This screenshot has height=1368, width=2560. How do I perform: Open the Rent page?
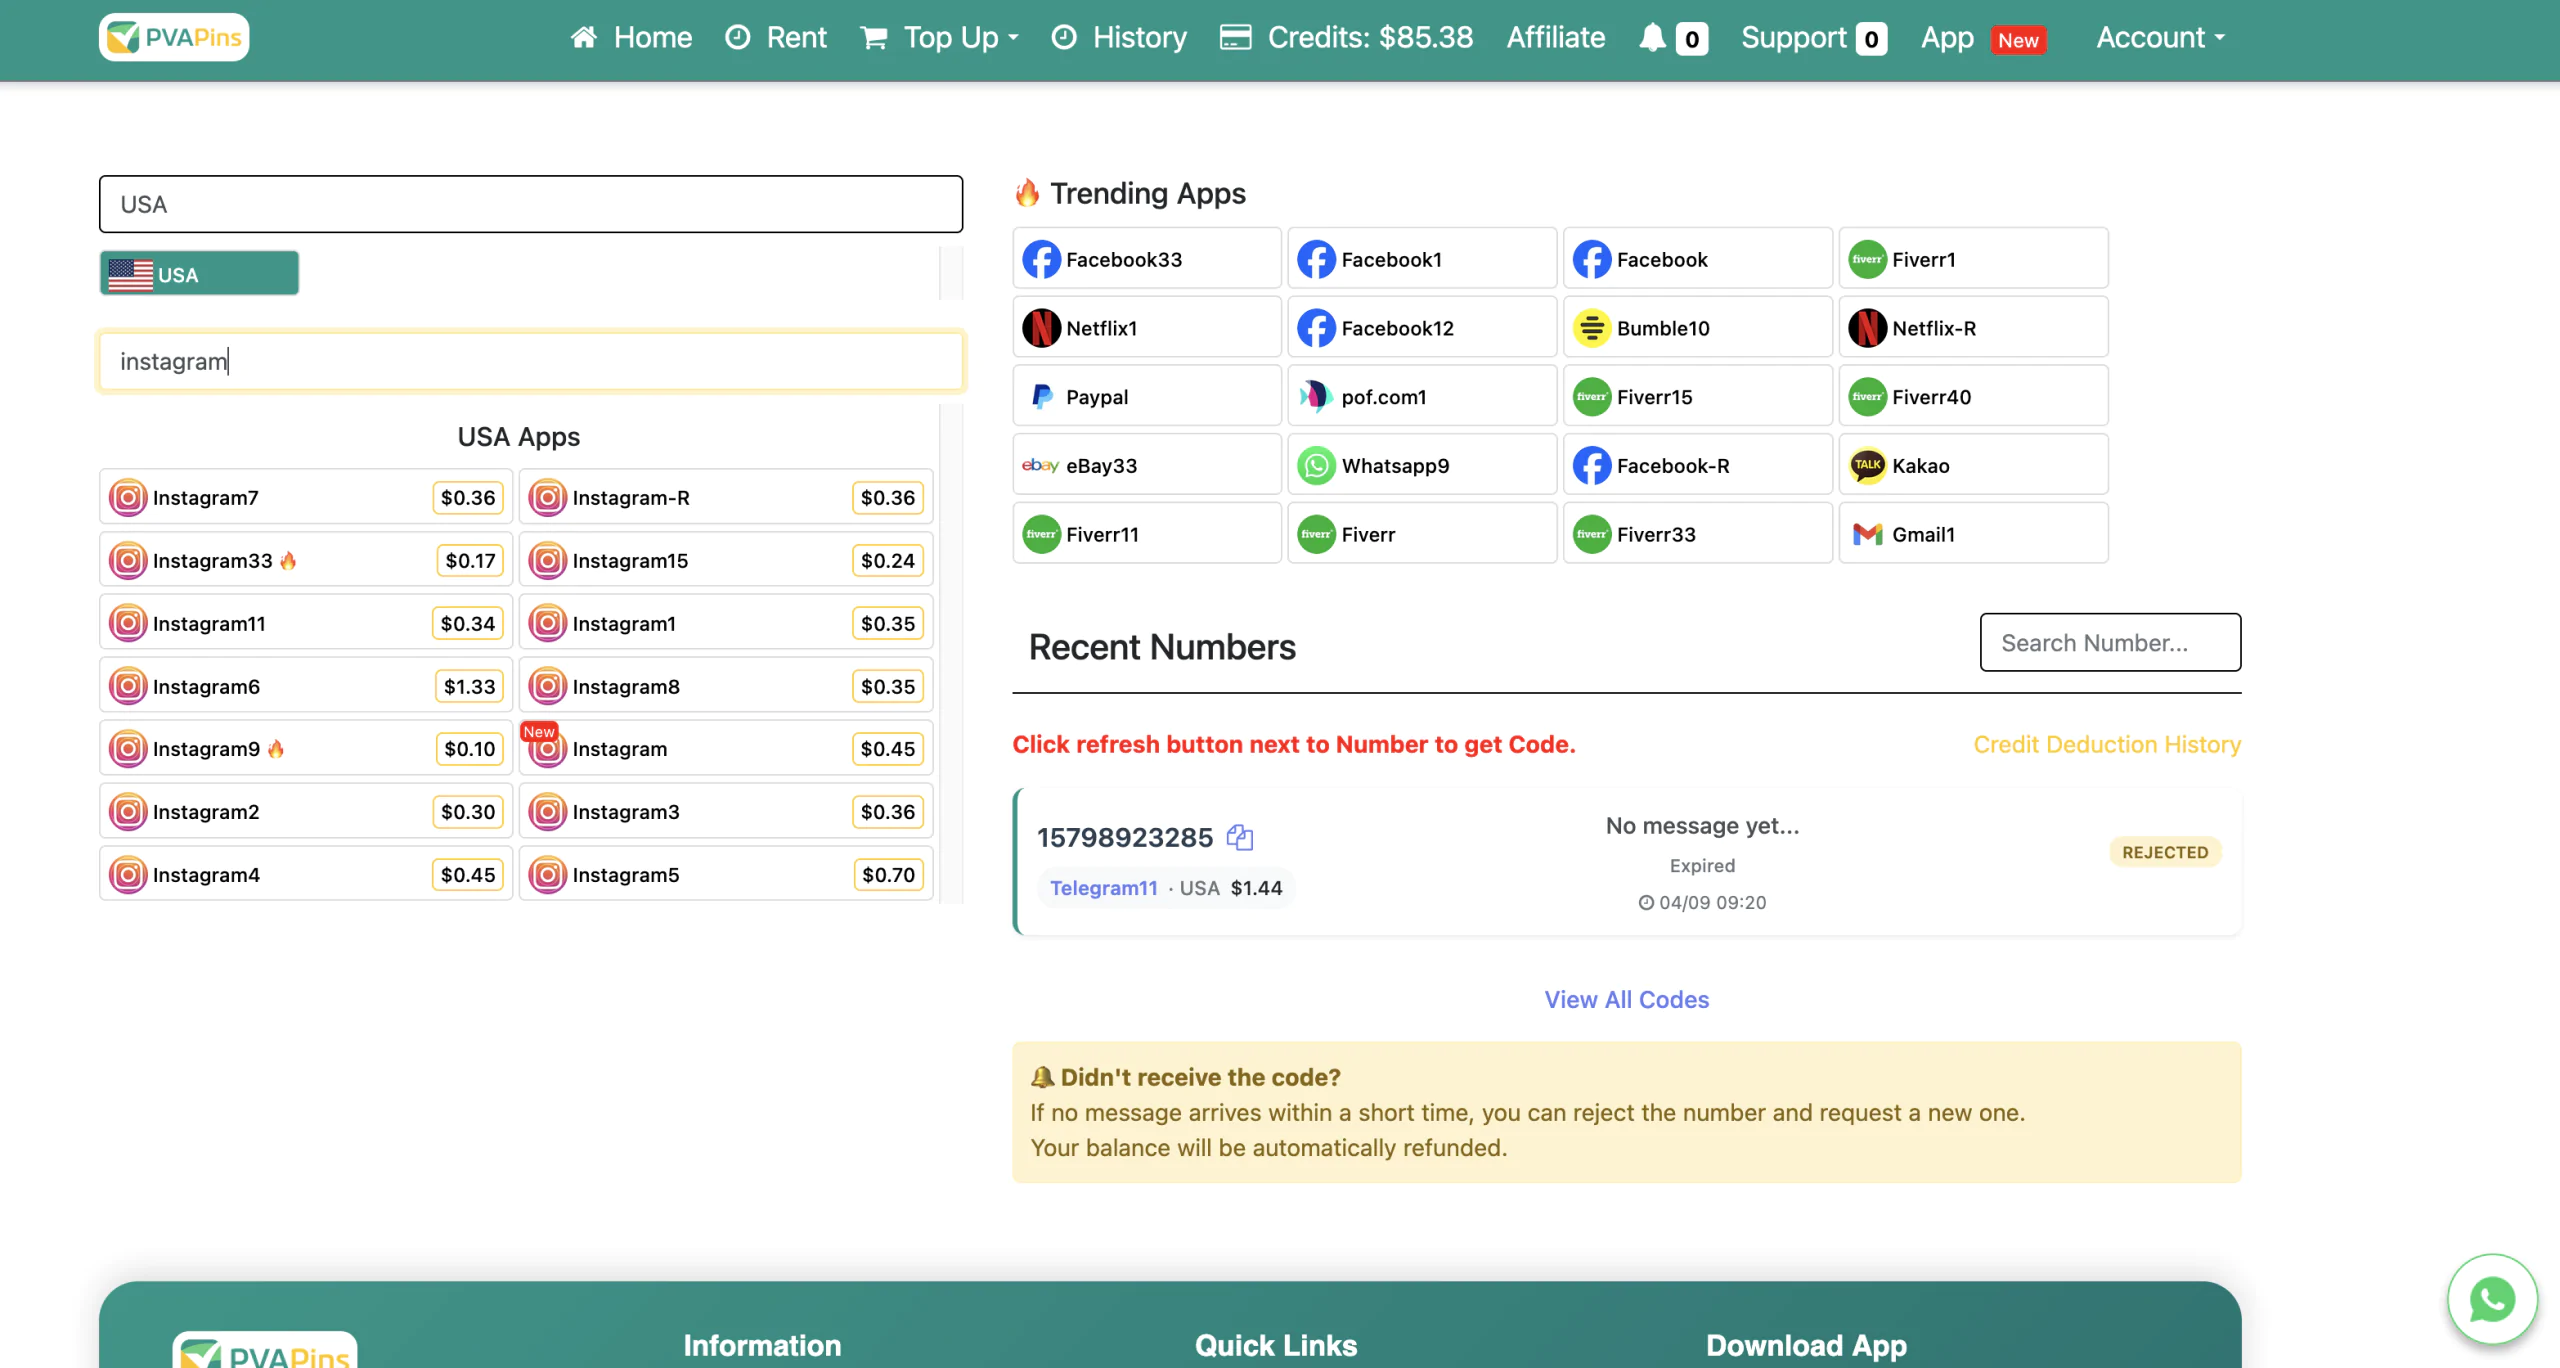776,38
